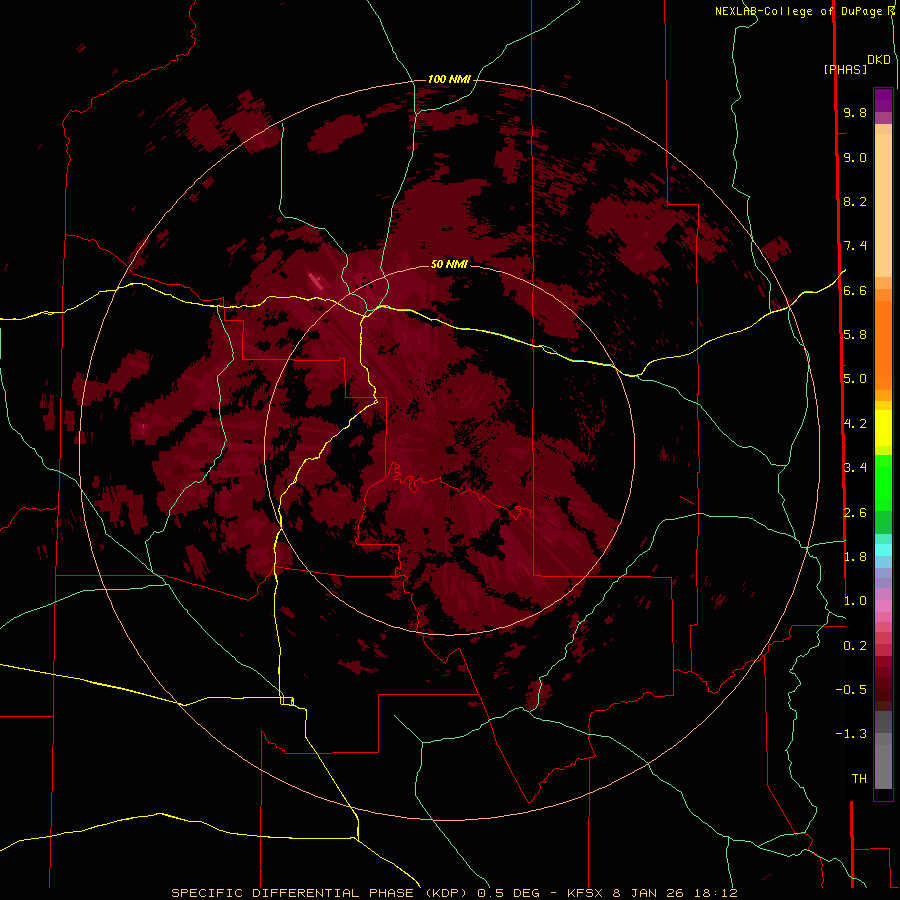This screenshot has width=900, height=900.
Task: Click the 2.6 scale value
Action: click(x=855, y=513)
